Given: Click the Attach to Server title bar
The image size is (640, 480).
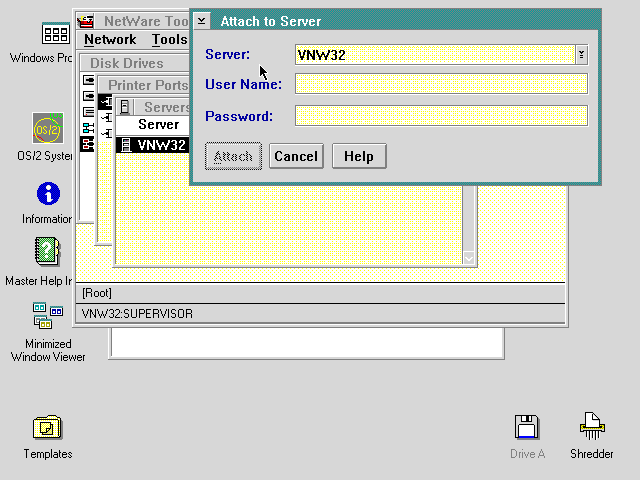Looking at the screenshot, I should click(x=404, y=21).
